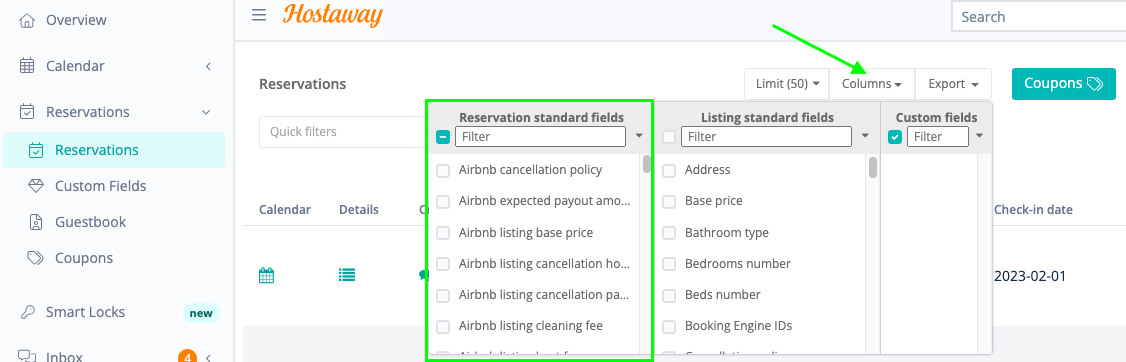Click the Coupons tag icon in sidebar
This screenshot has width=1126, height=362.
point(35,258)
